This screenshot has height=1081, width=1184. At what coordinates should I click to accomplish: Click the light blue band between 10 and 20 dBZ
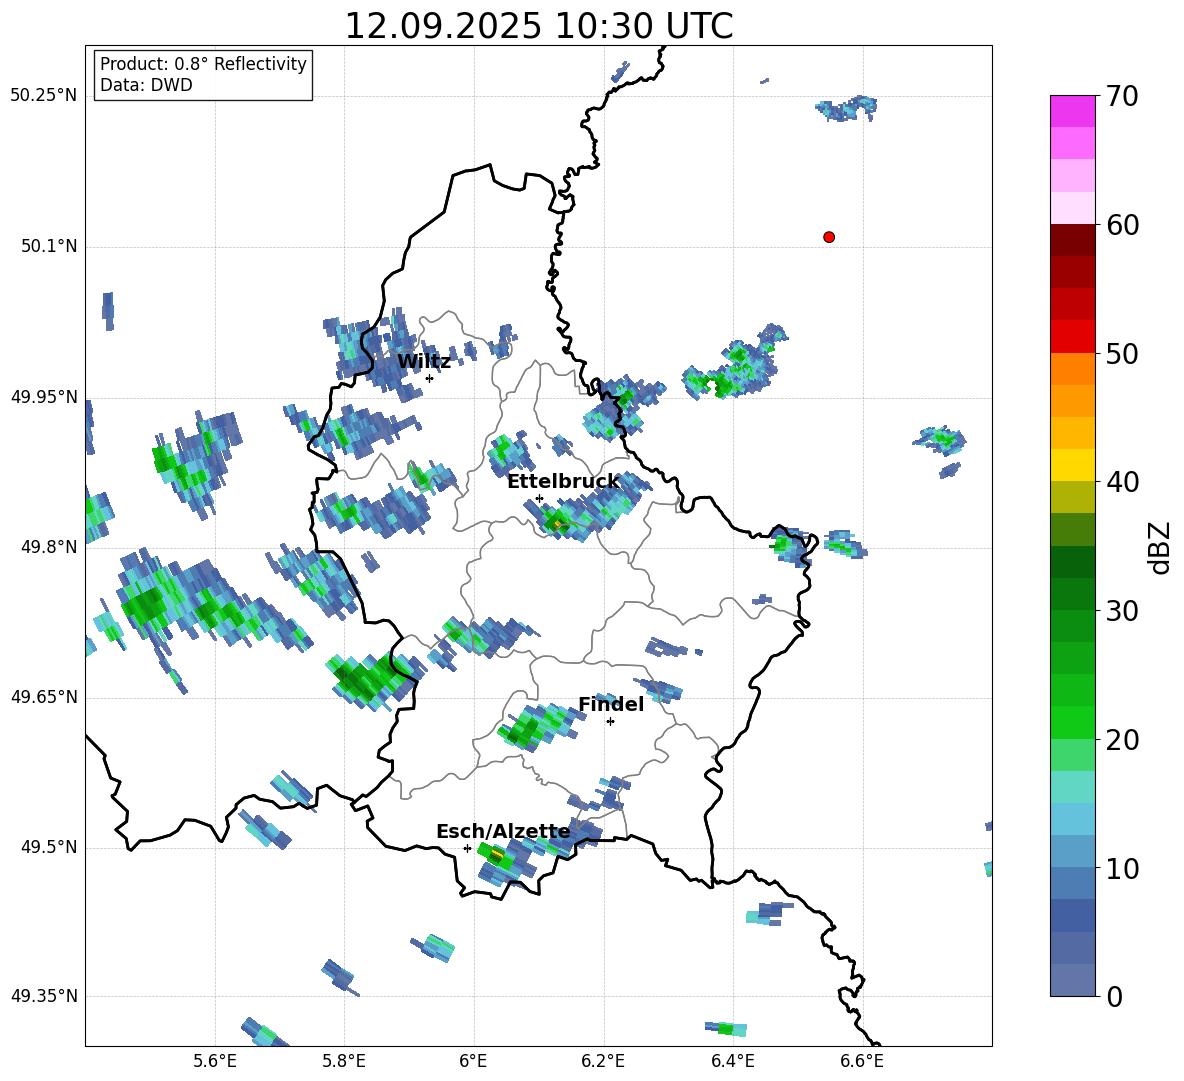1072,819
